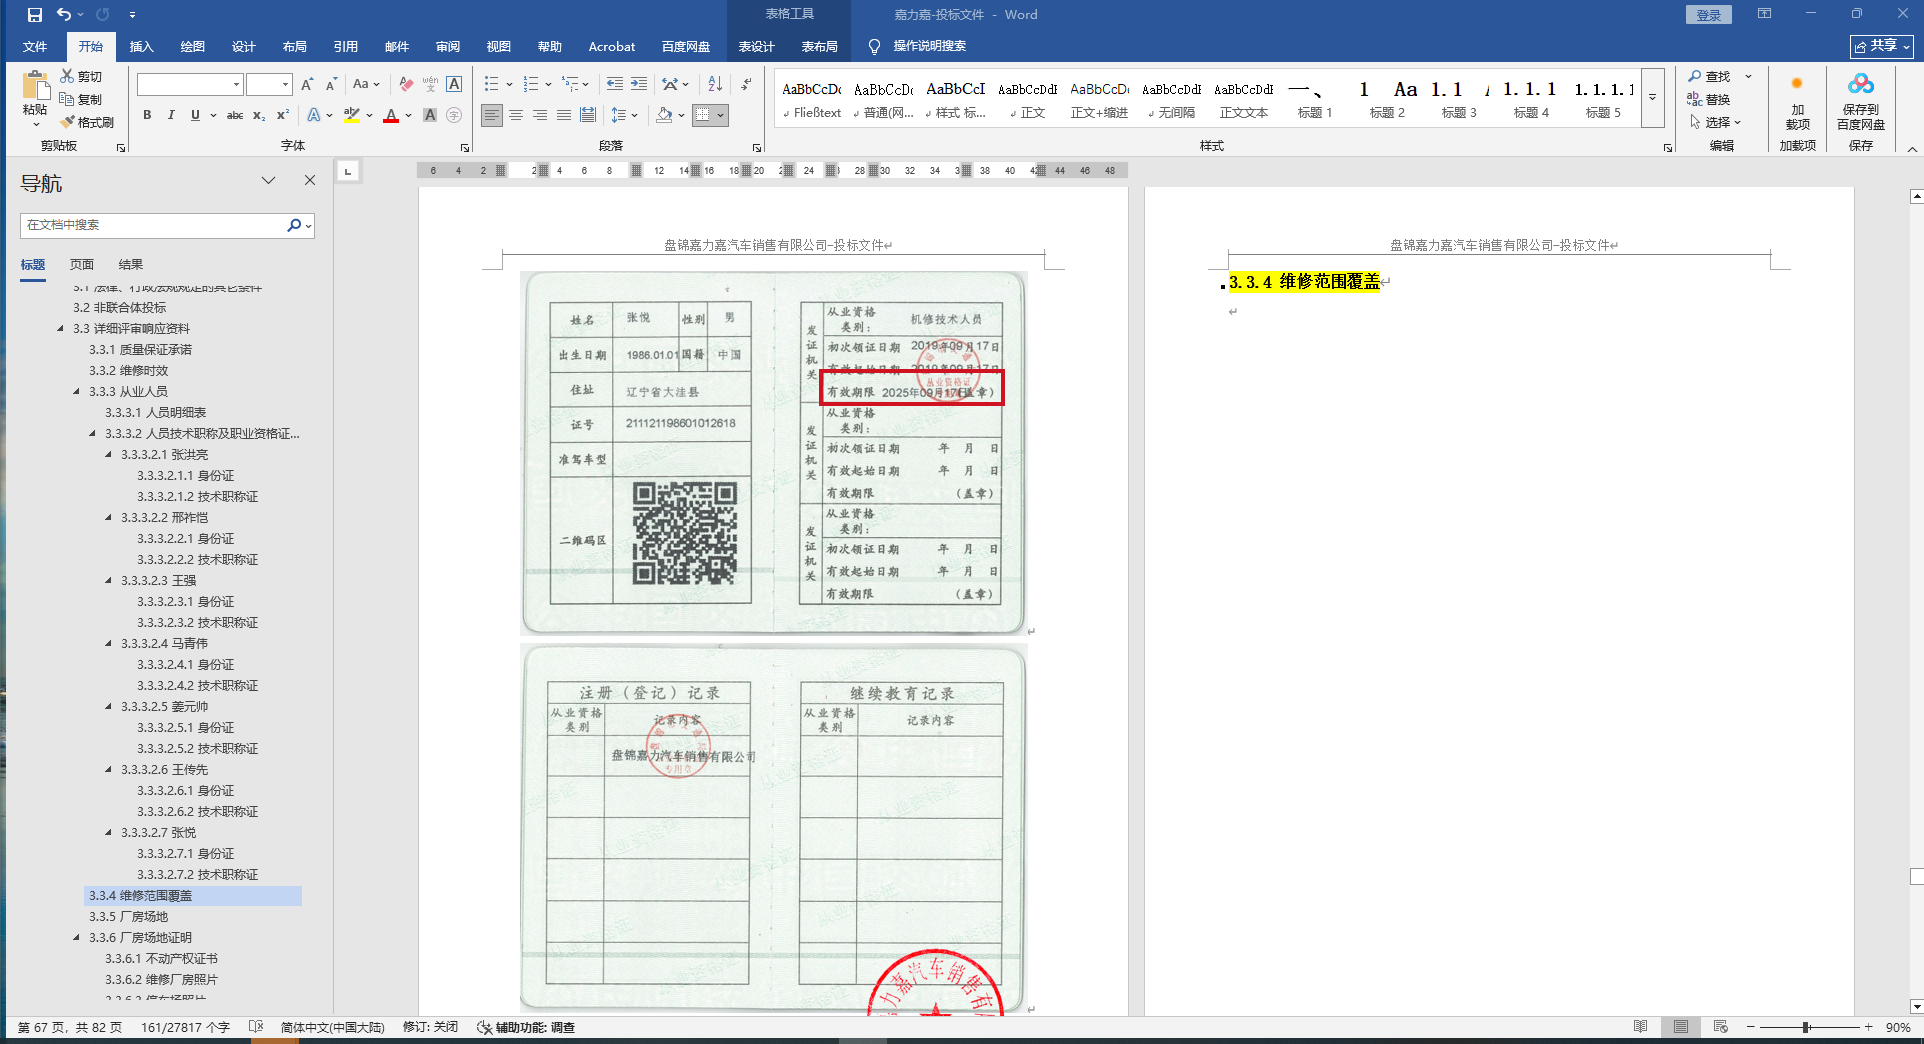Apply the yellow text highlight color
The image size is (1924, 1044).
point(352,115)
